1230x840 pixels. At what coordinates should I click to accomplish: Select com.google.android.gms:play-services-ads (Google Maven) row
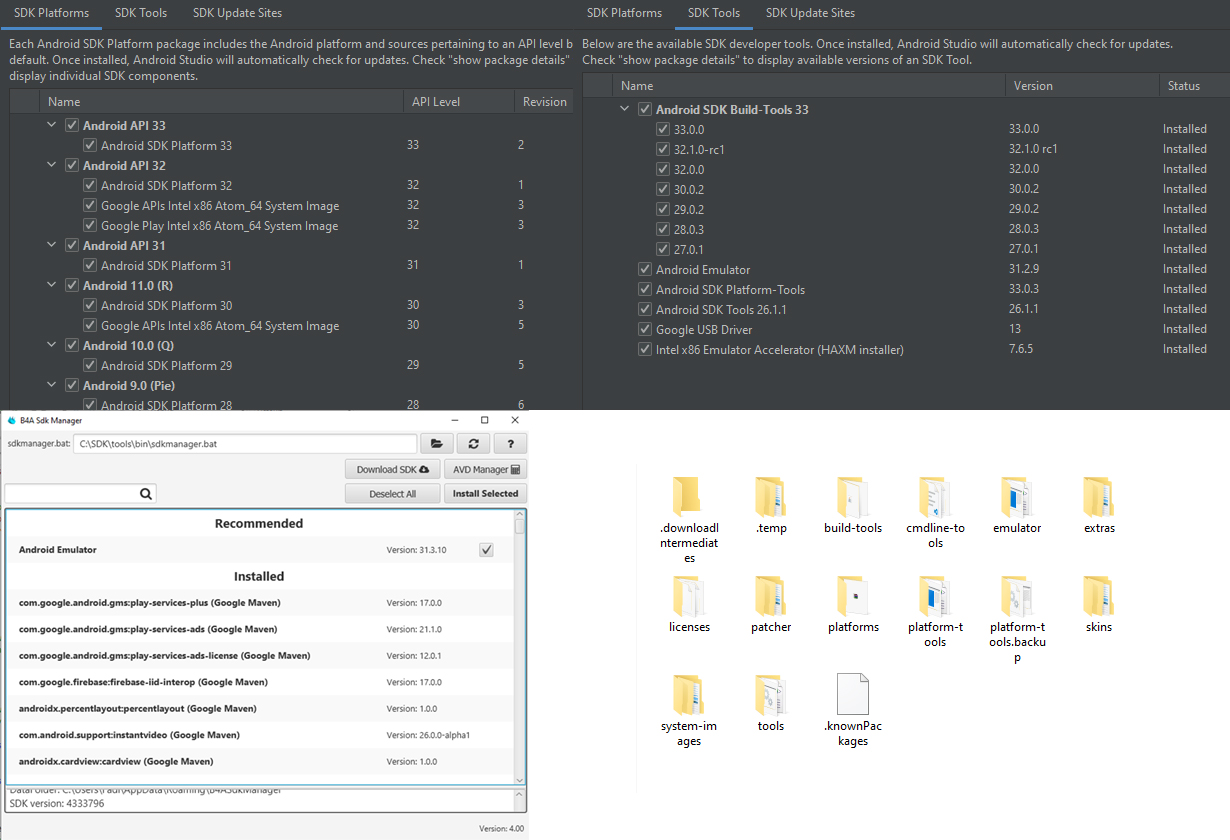(259, 629)
